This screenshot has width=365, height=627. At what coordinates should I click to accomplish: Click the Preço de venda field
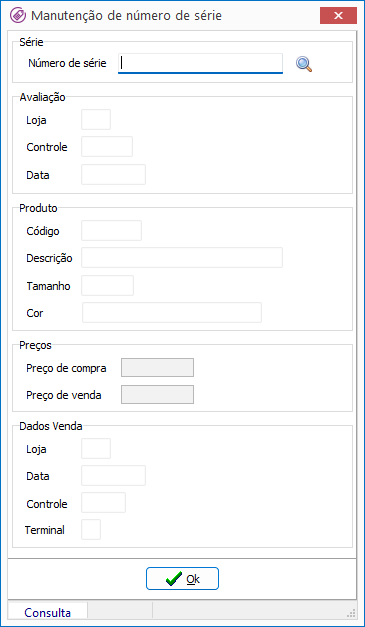pyautogui.click(x=158, y=395)
